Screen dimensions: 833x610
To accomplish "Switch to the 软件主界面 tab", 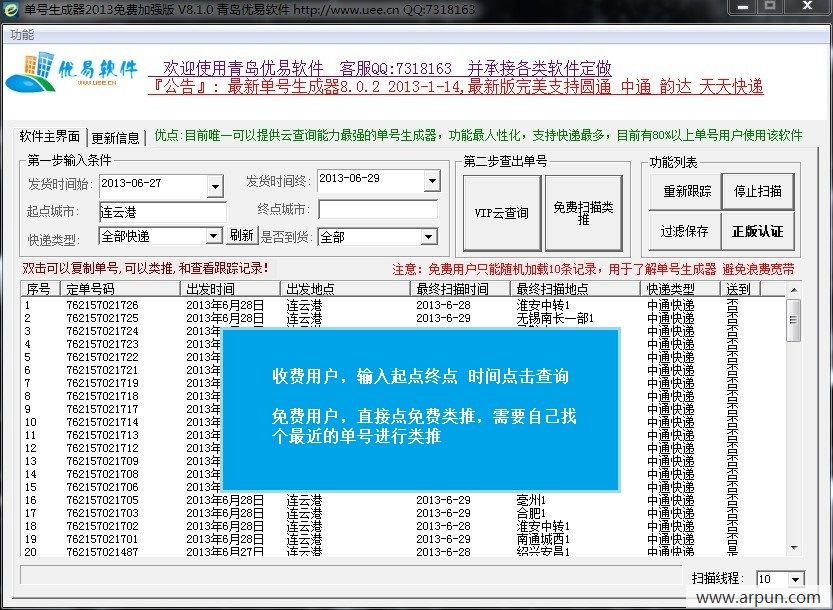I will coord(49,137).
